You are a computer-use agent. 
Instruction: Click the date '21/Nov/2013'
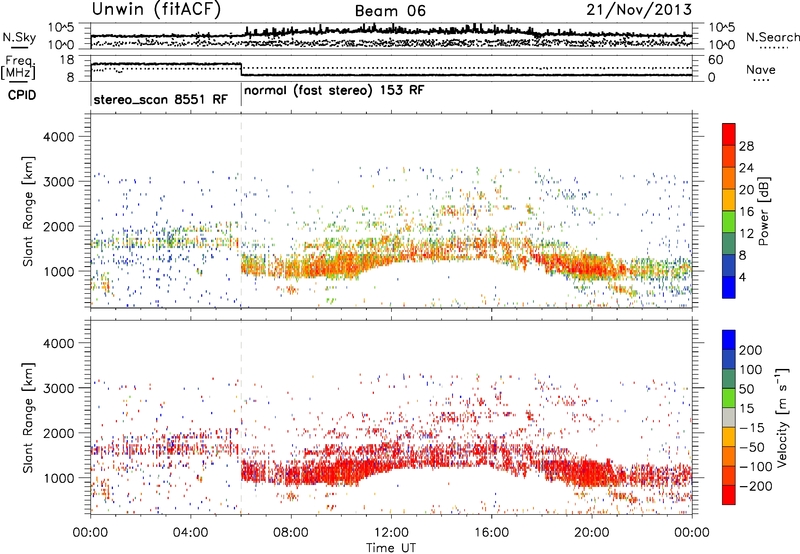[x=639, y=9]
